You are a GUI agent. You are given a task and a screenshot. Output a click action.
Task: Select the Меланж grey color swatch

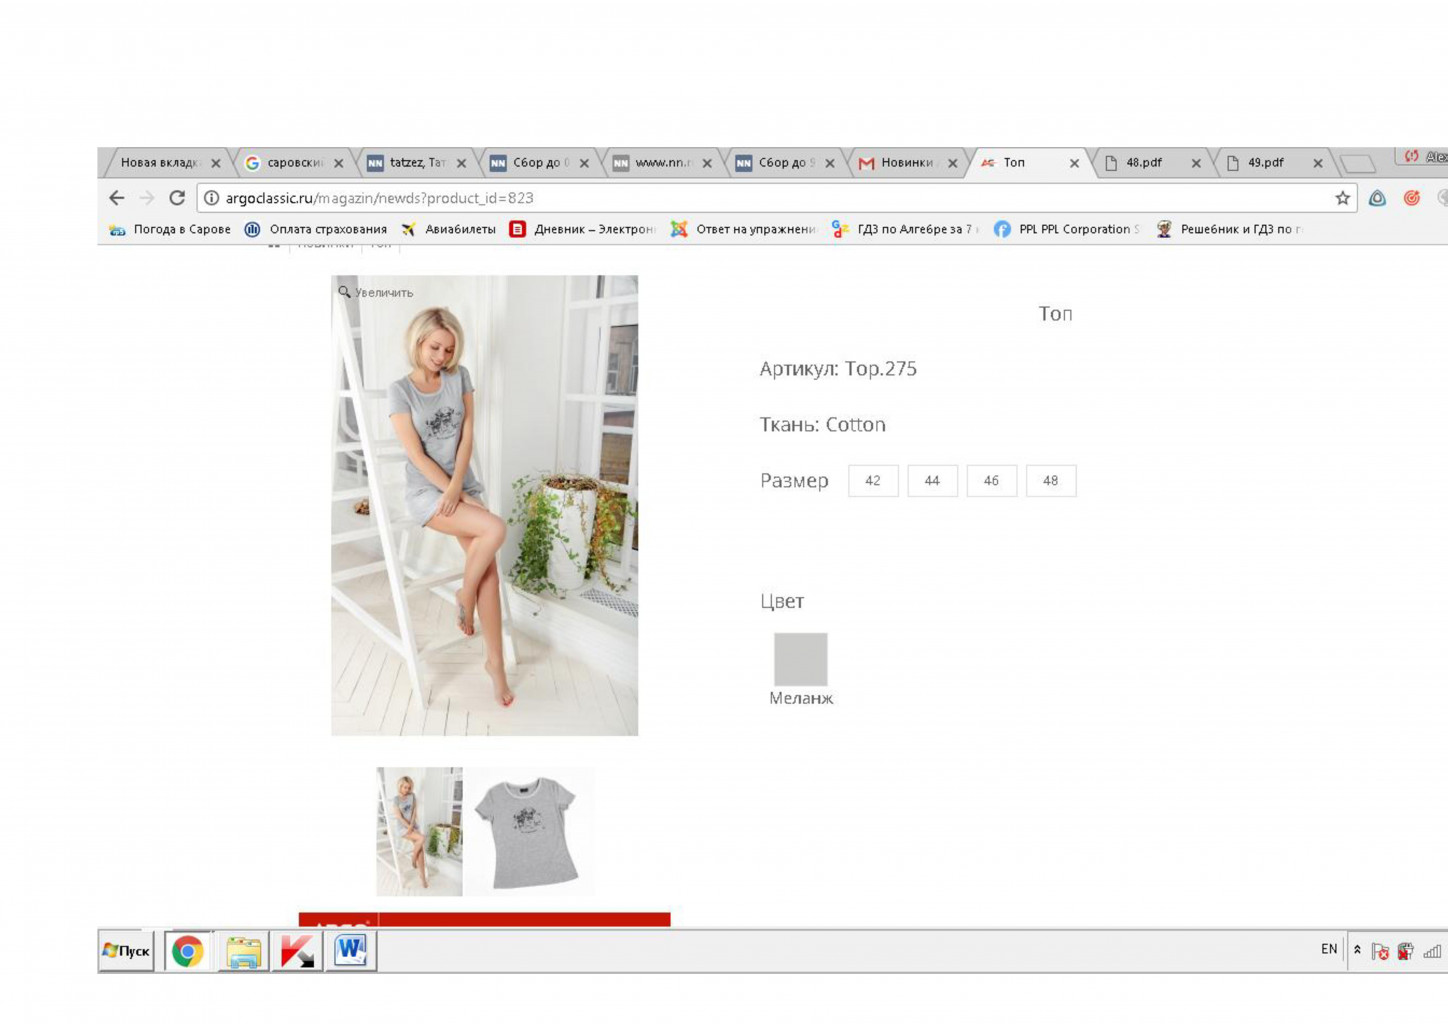coord(801,659)
